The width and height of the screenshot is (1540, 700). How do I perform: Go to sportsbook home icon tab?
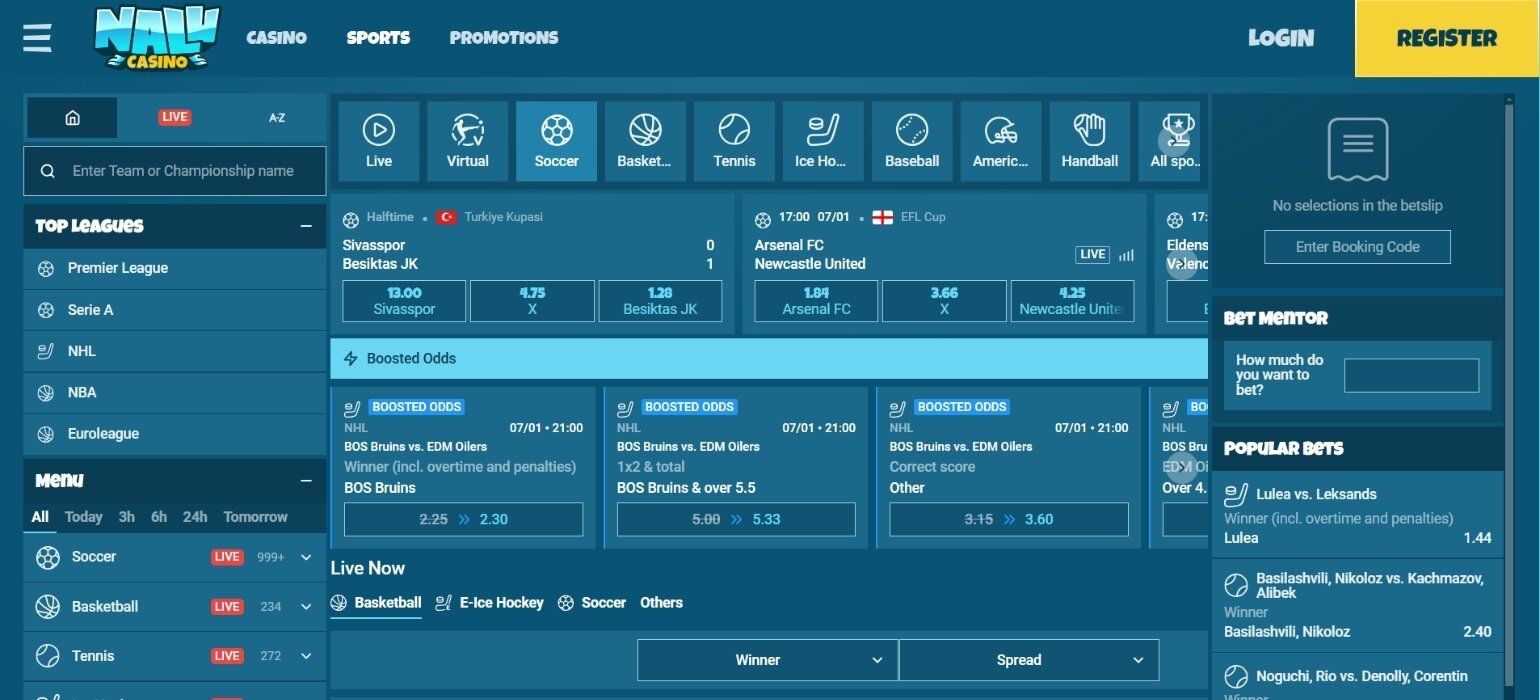pyautogui.click(x=72, y=117)
